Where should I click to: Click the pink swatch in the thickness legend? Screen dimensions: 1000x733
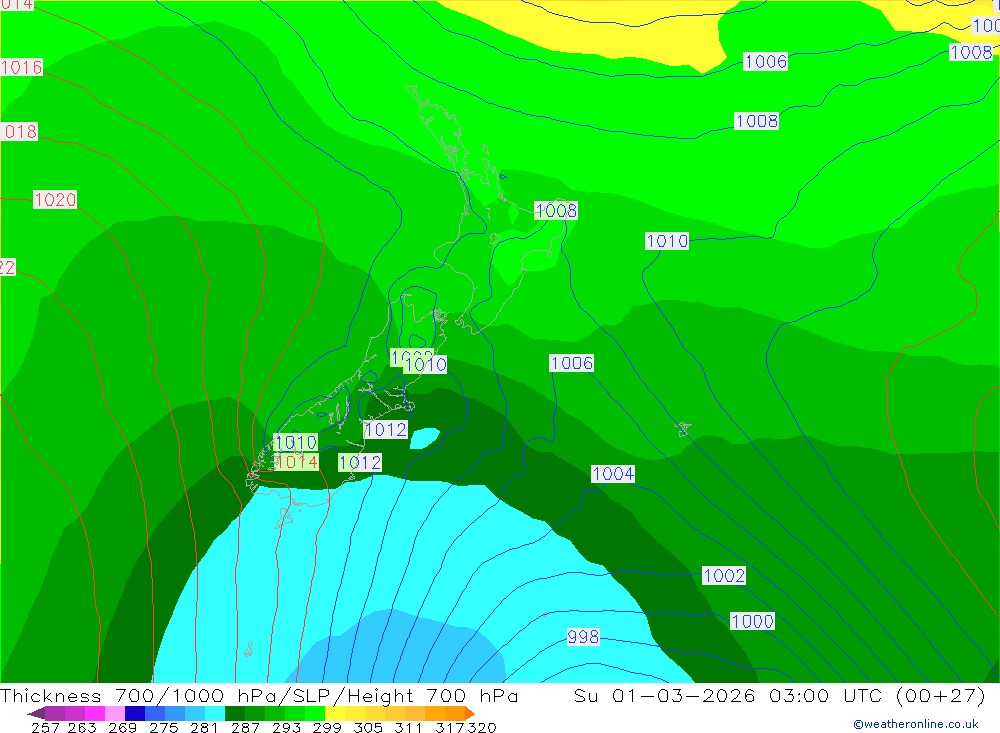tap(115, 713)
